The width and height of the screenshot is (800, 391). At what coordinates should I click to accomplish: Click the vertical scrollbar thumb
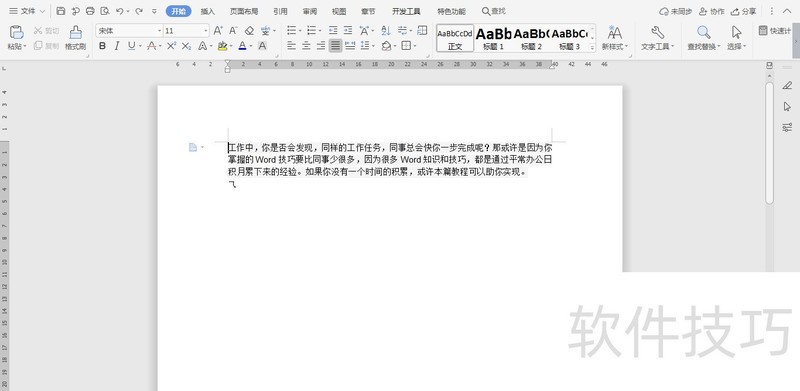769,143
